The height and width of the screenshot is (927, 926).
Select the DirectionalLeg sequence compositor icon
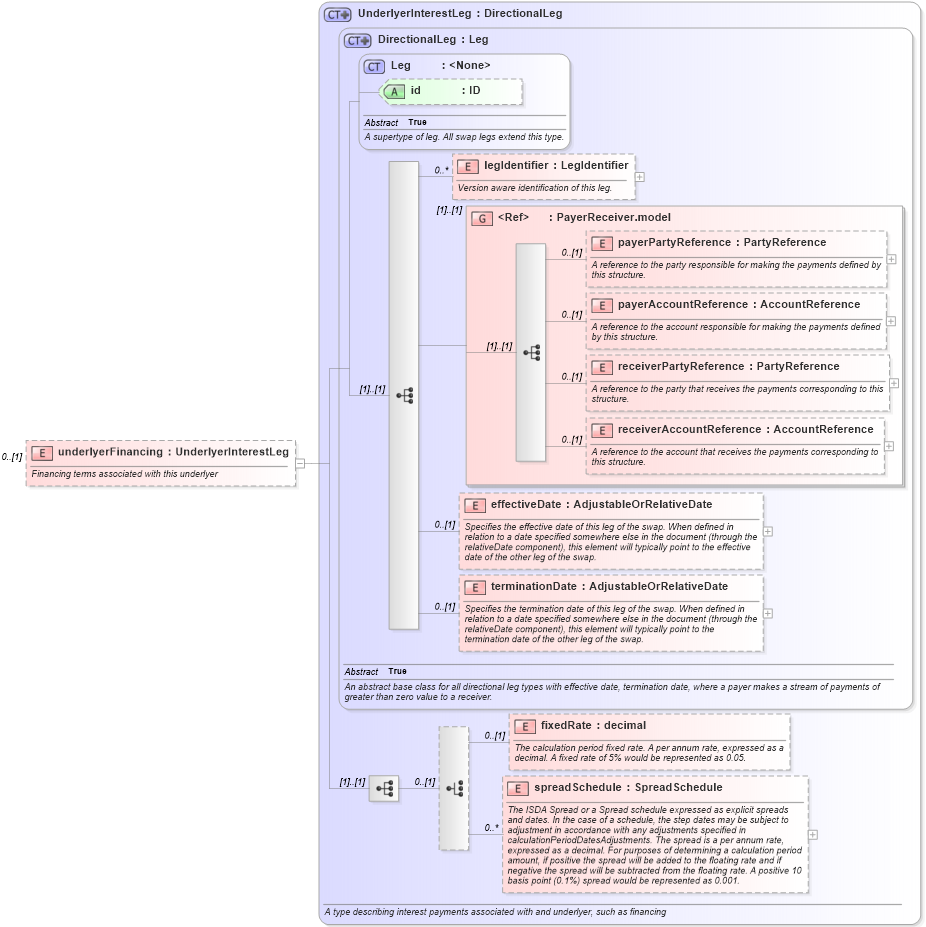click(x=404, y=396)
